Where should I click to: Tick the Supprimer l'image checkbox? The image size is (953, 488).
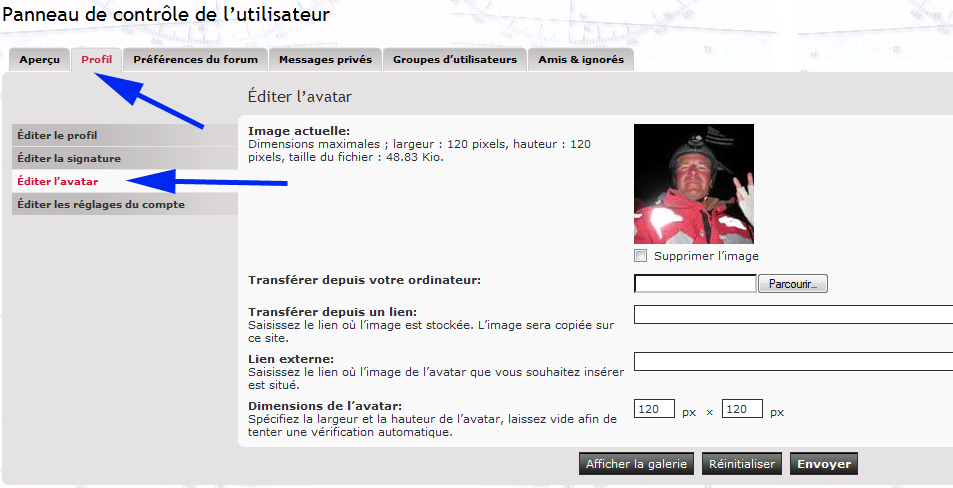pyautogui.click(x=641, y=256)
